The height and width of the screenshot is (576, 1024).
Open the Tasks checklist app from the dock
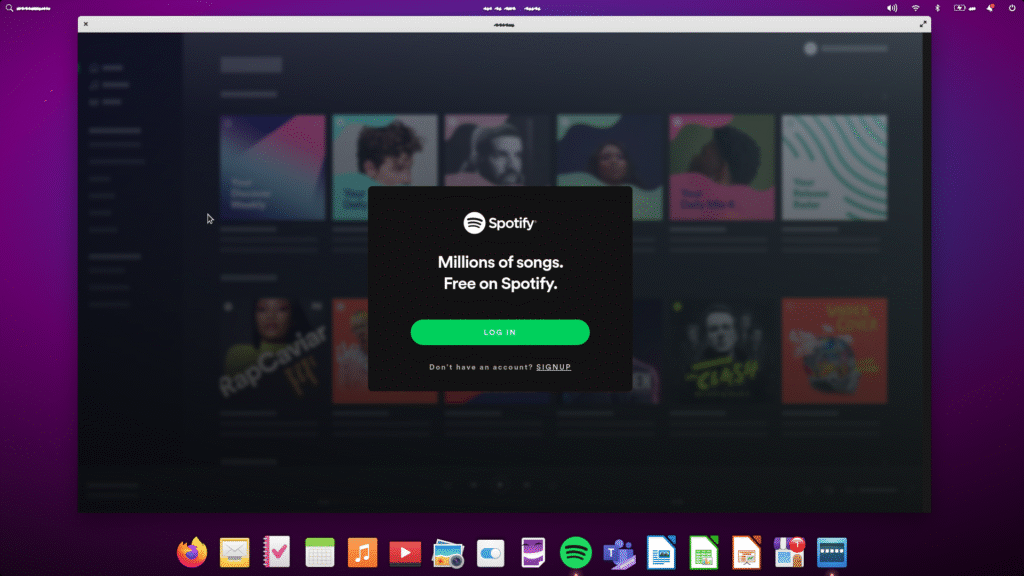(277, 552)
